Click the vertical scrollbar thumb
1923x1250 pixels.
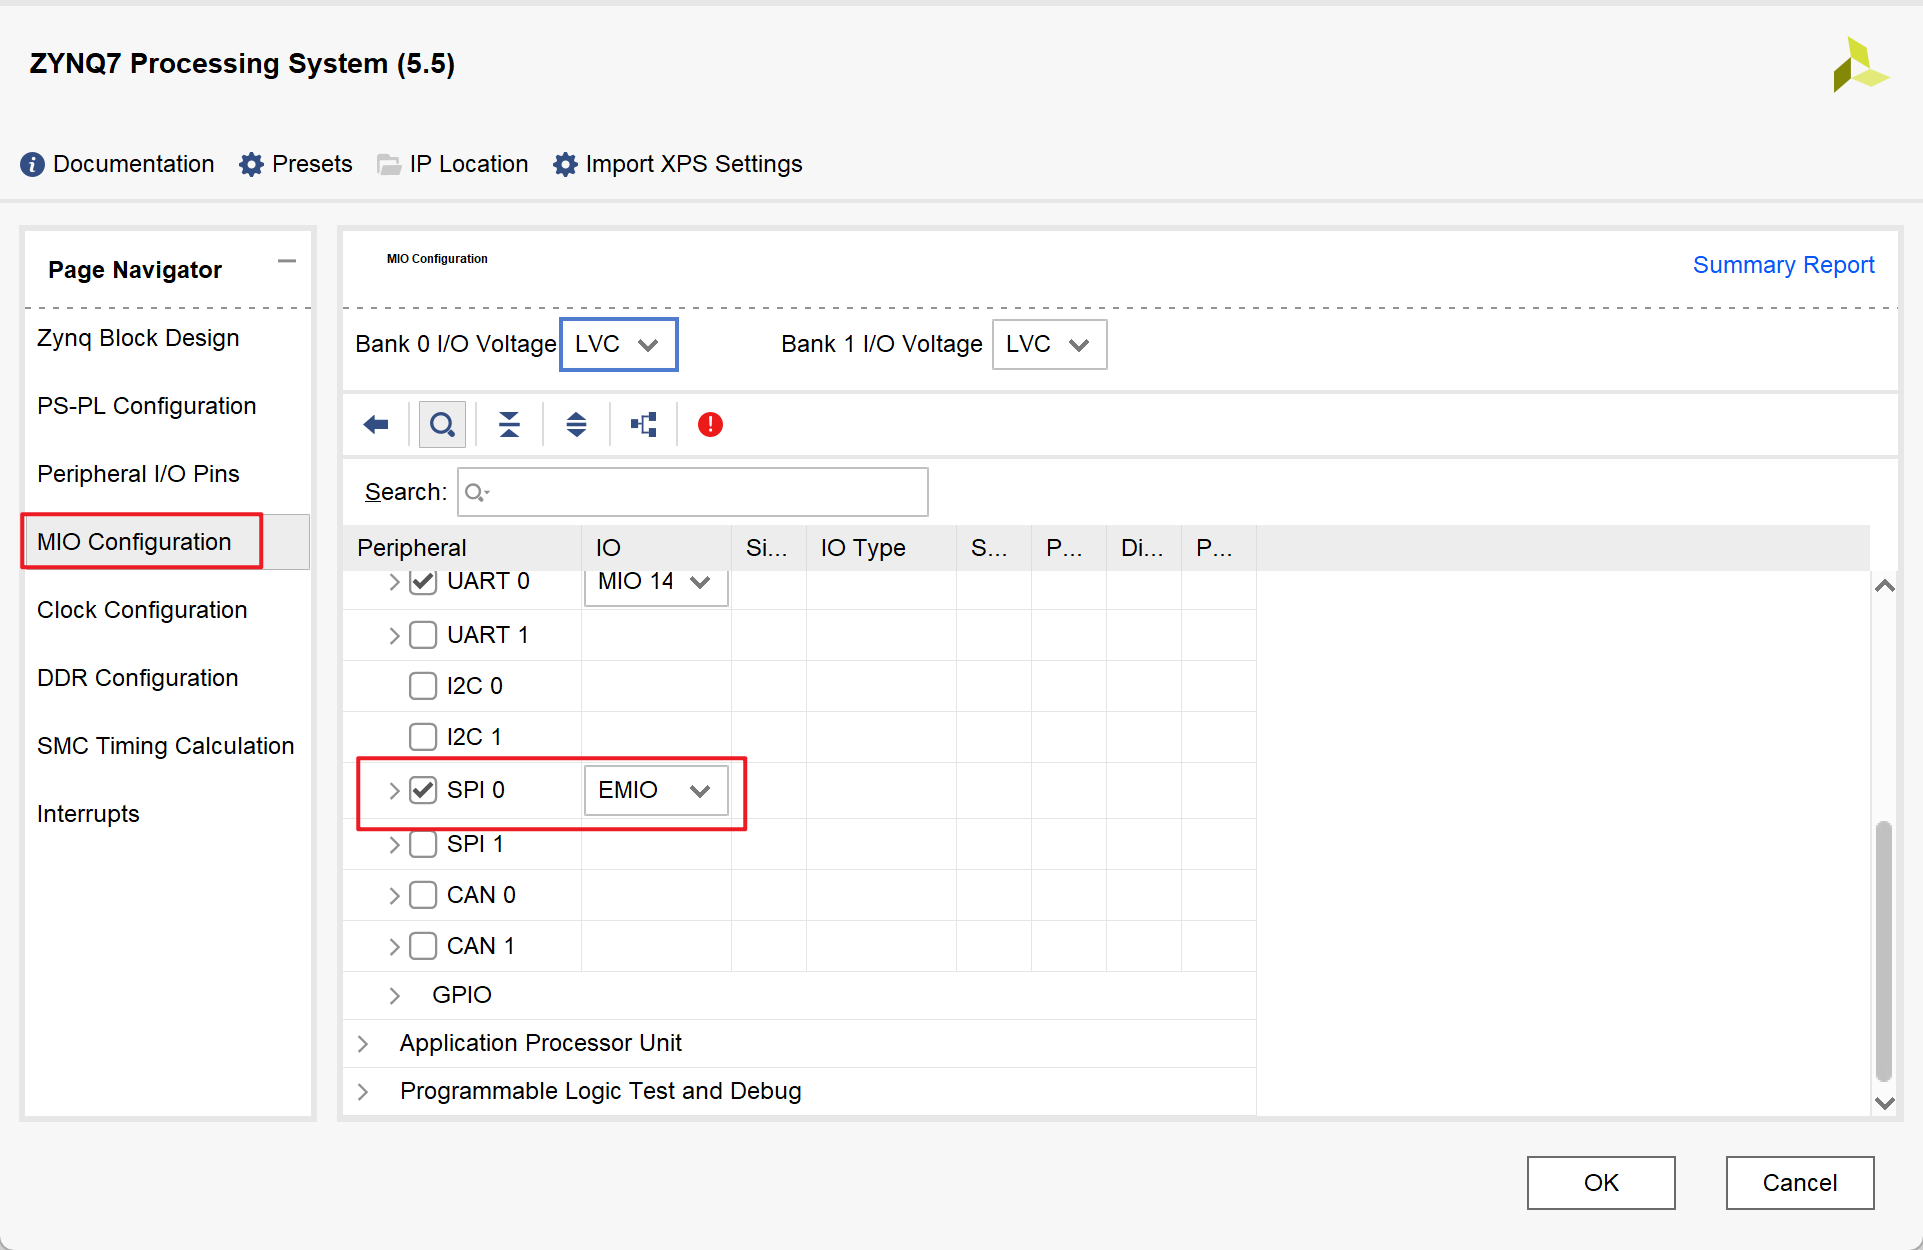coord(1884,950)
